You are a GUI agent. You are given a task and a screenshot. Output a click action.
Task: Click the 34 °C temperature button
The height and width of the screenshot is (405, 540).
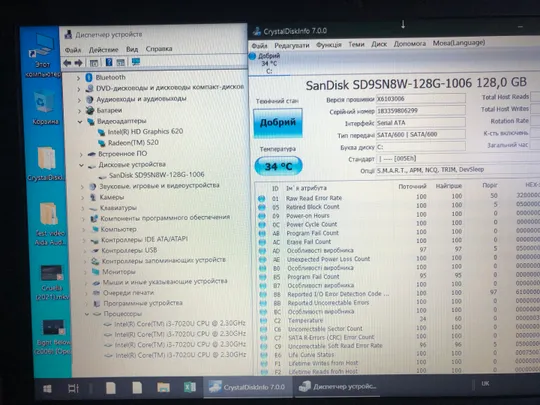(x=278, y=166)
